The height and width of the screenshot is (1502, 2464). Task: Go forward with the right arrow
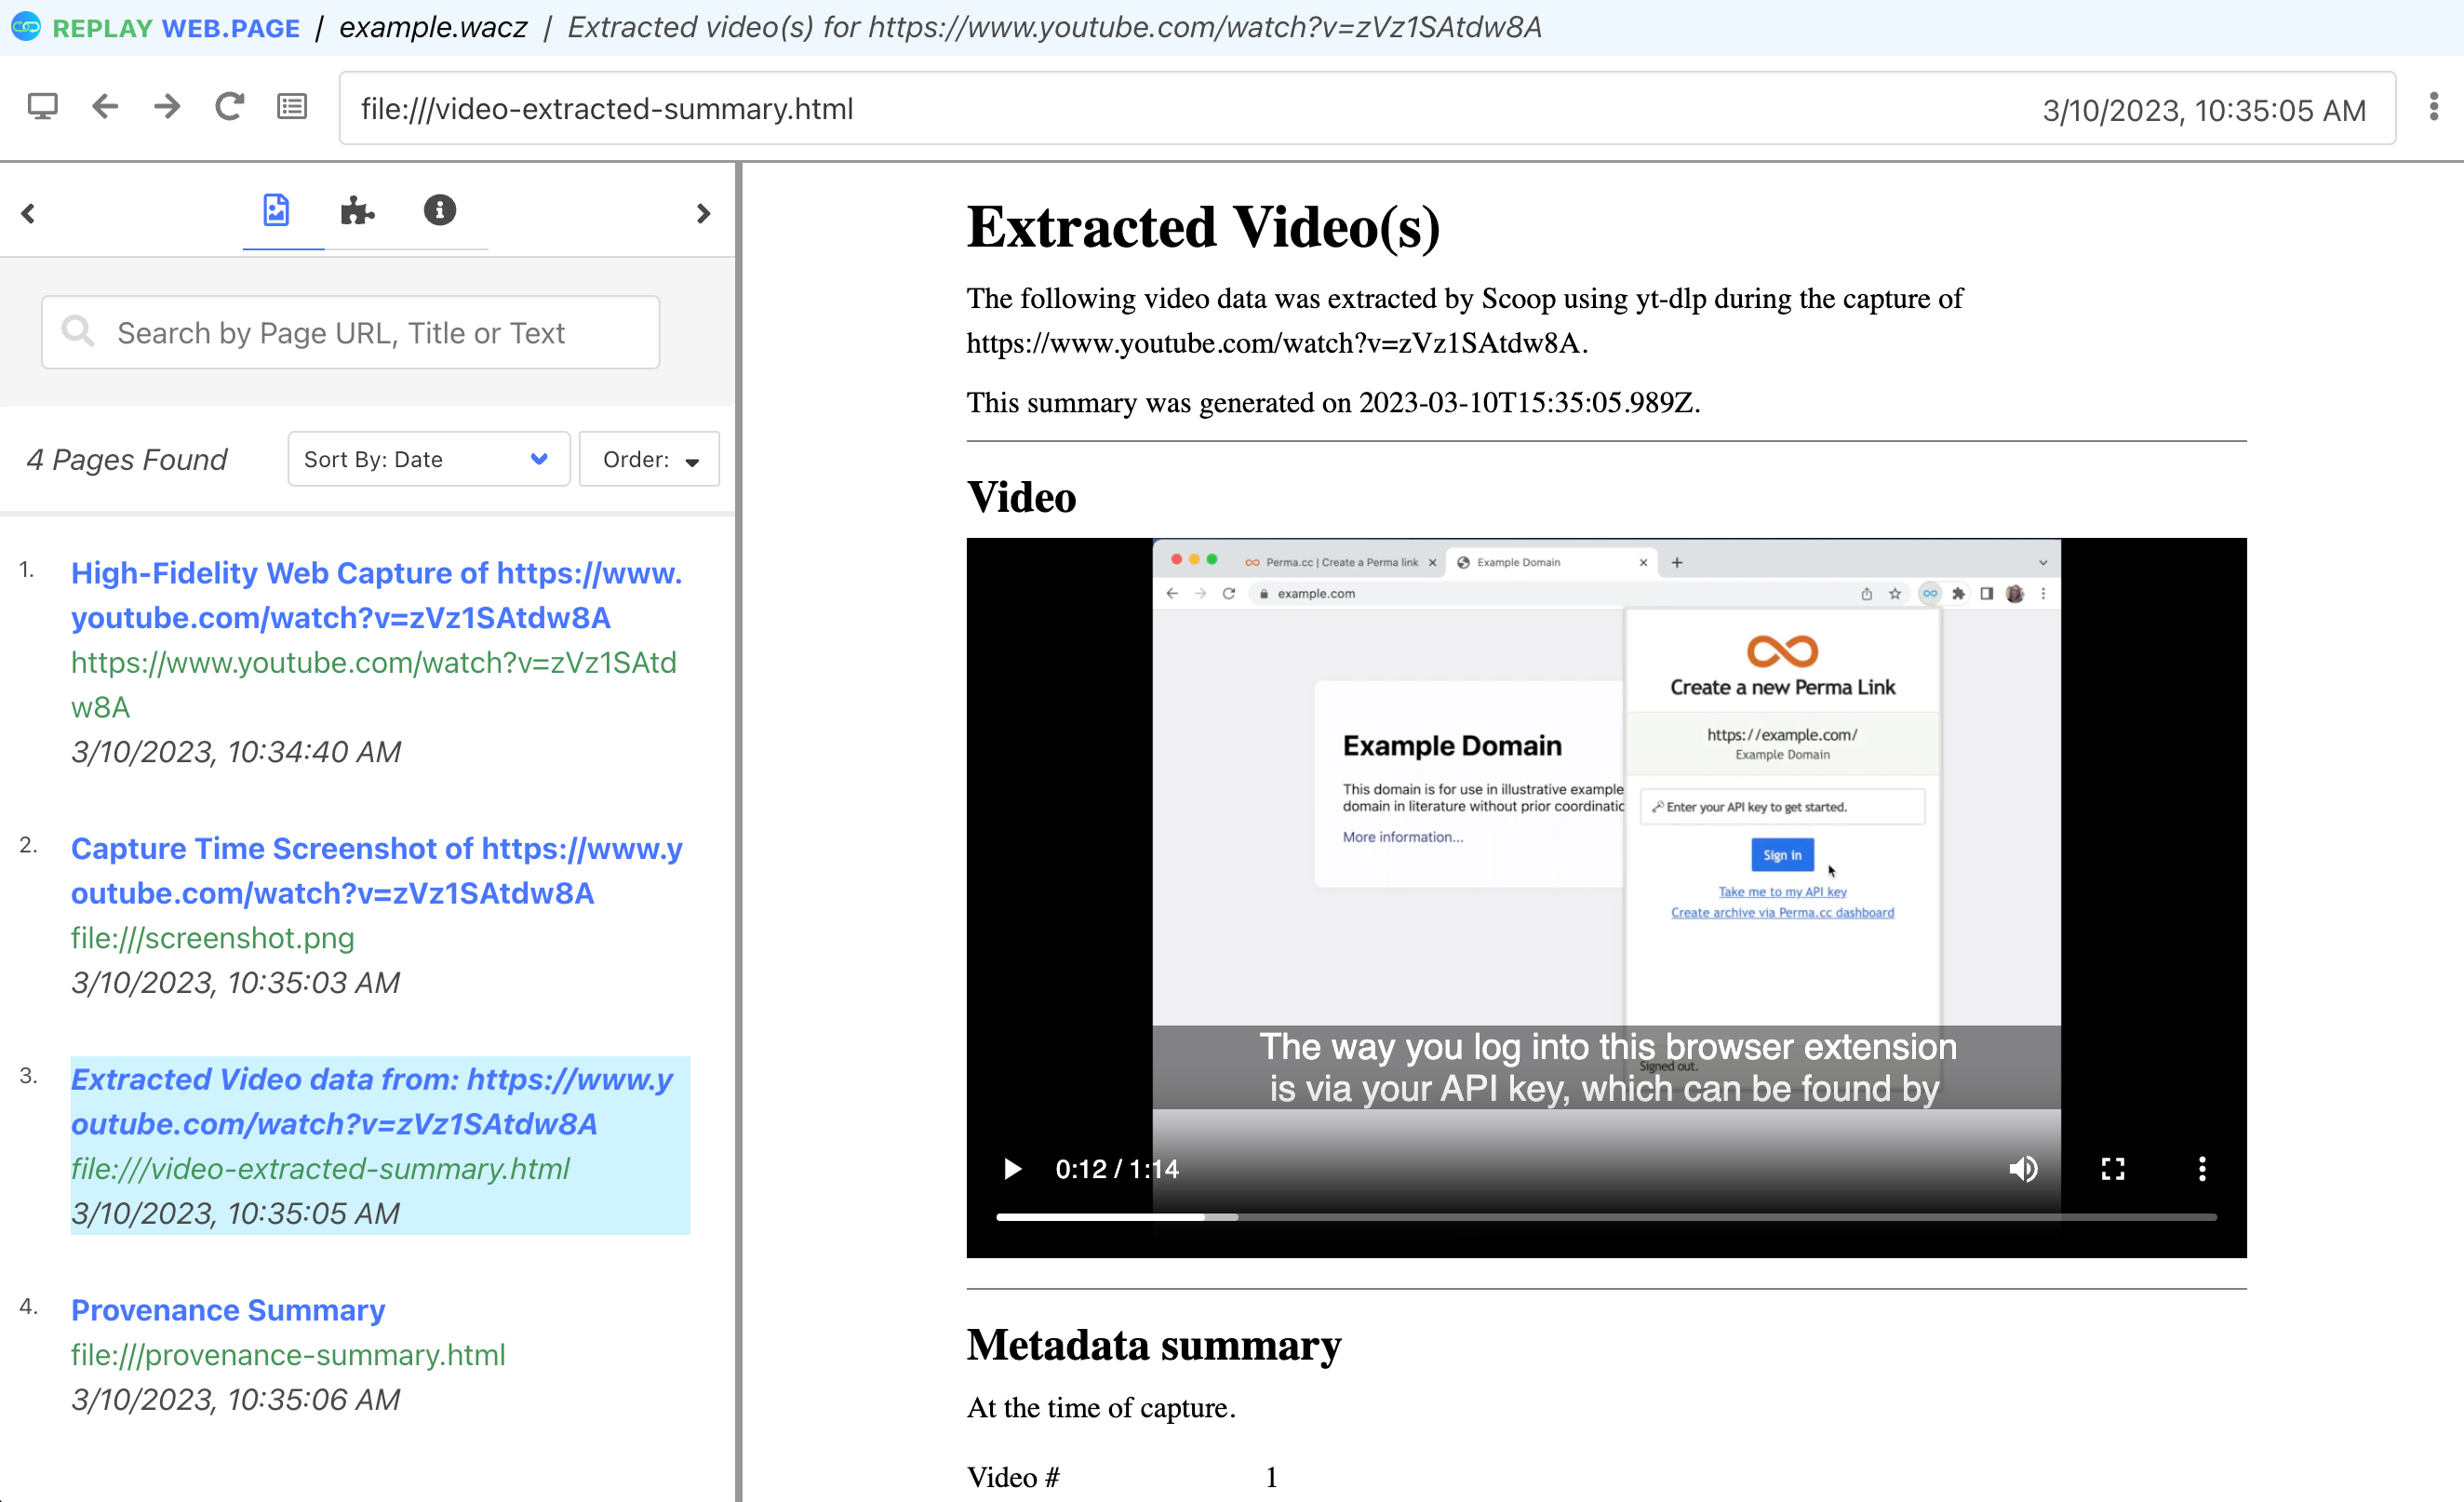pyautogui.click(x=167, y=107)
